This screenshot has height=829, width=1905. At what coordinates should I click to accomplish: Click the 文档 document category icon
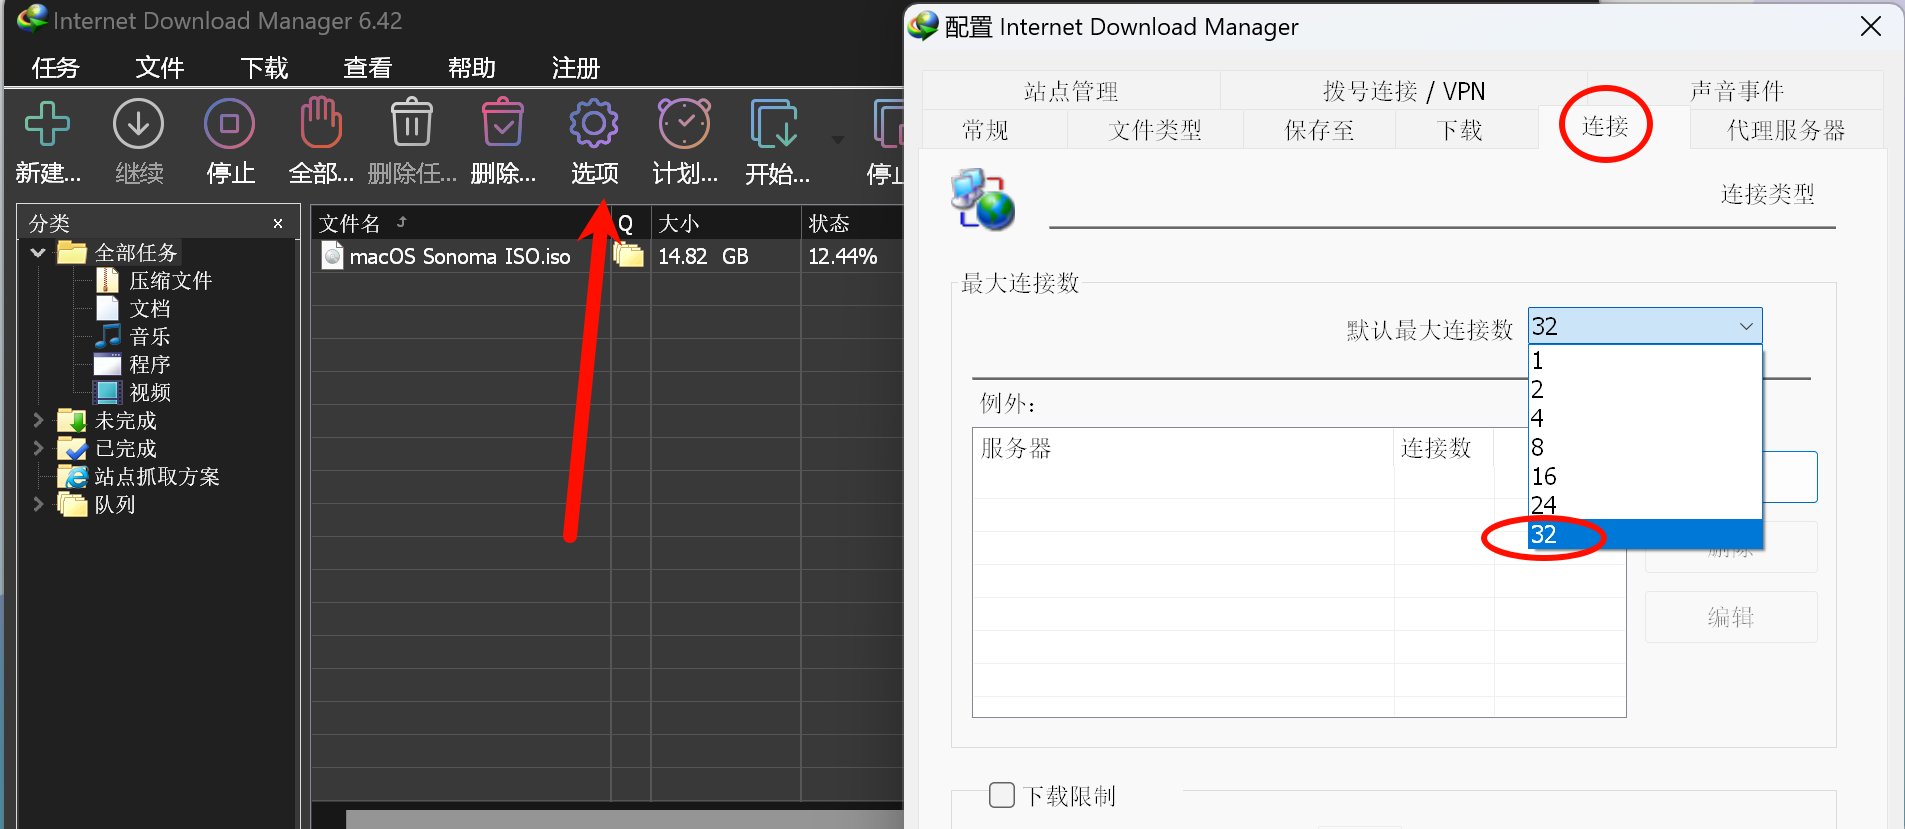(107, 308)
